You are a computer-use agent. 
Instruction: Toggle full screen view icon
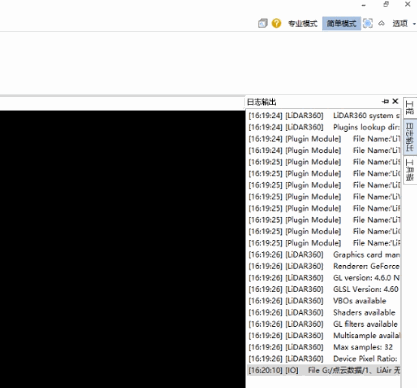point(368,23)
